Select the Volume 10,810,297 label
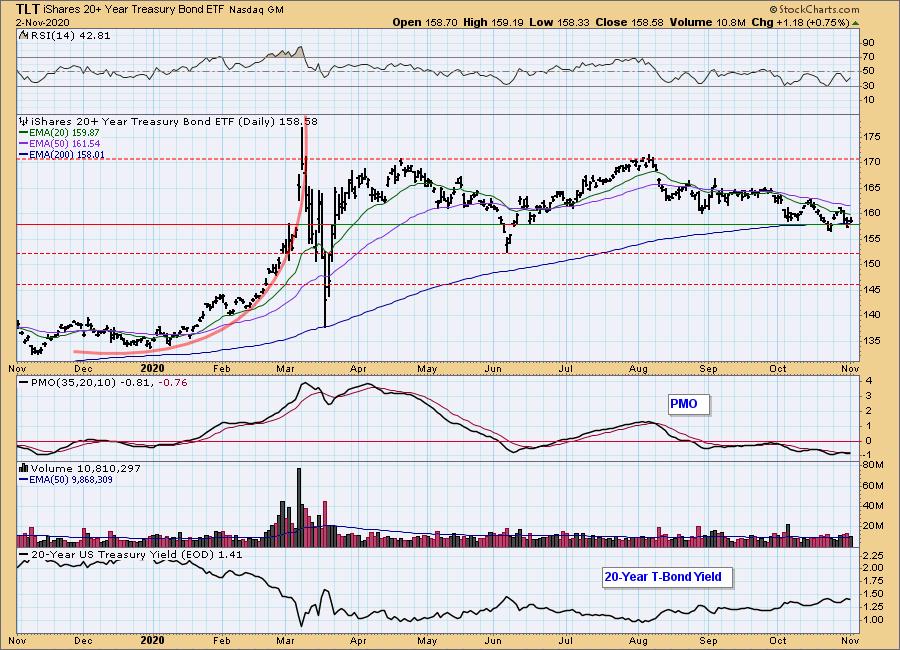The image size is (900, 650). 86,469
